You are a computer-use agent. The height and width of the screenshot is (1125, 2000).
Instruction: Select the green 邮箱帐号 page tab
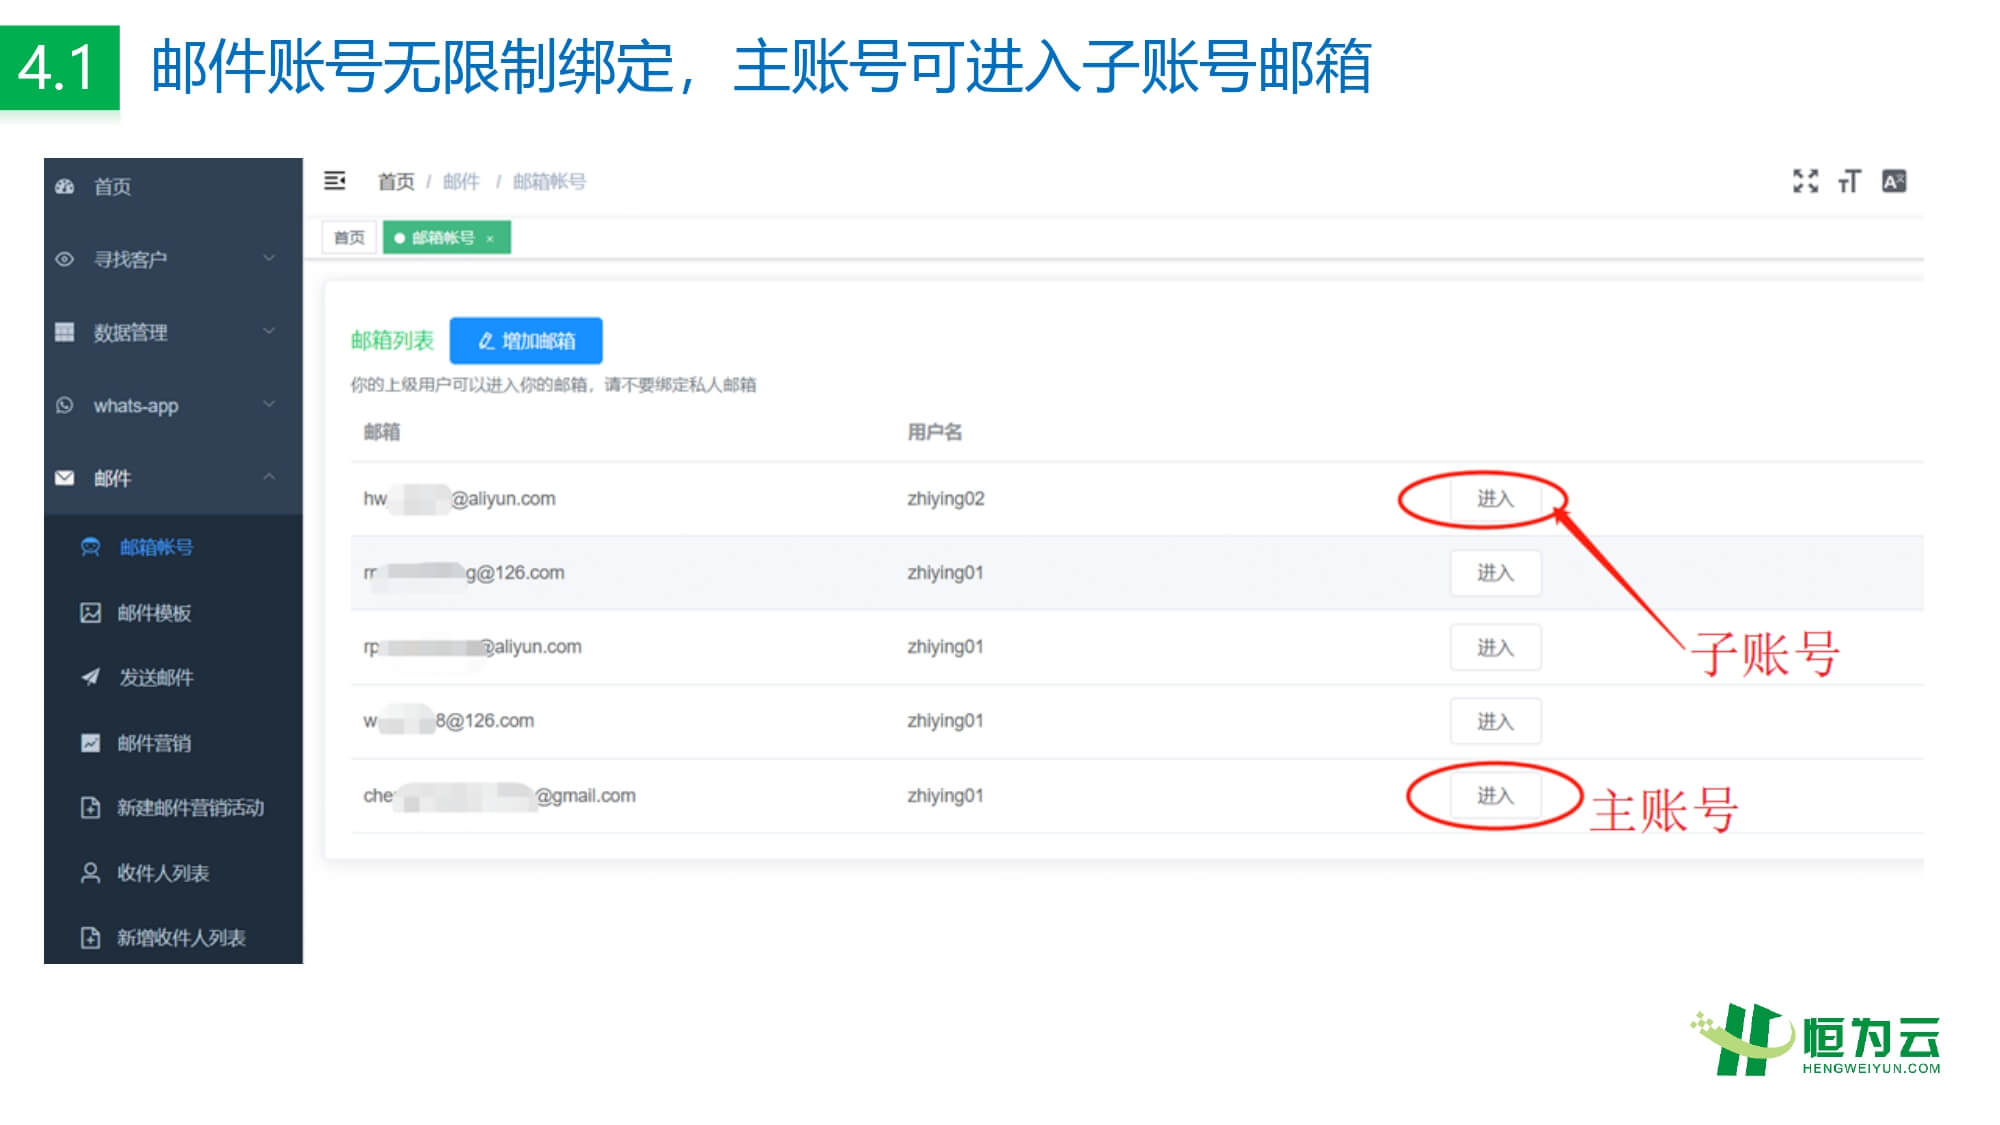(x=446, y=238)
